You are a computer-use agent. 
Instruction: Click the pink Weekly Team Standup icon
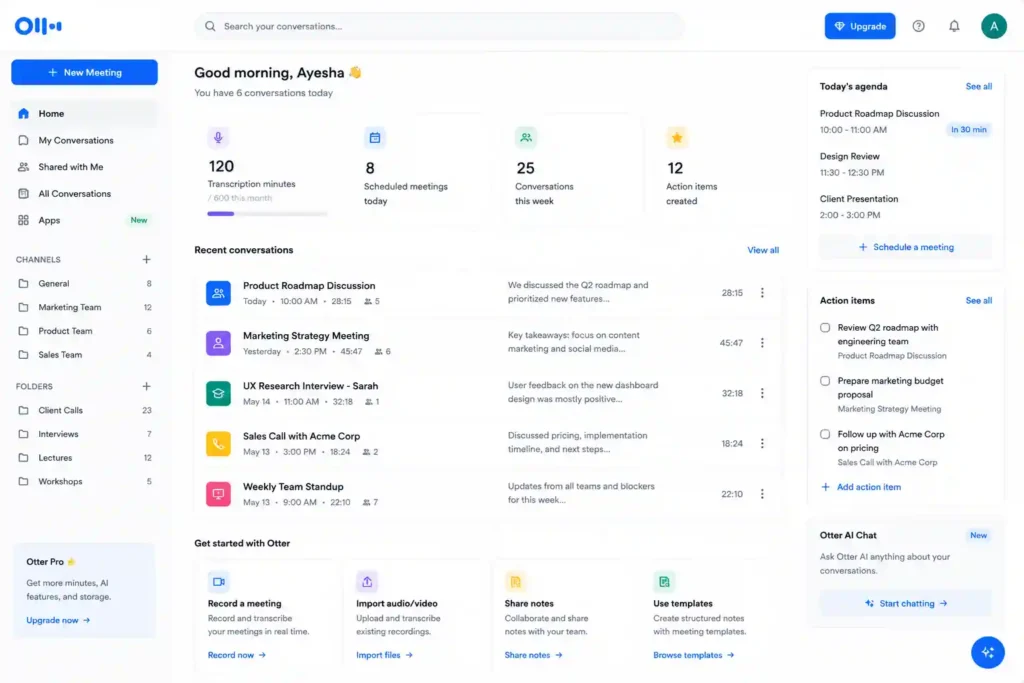point(218,494)
